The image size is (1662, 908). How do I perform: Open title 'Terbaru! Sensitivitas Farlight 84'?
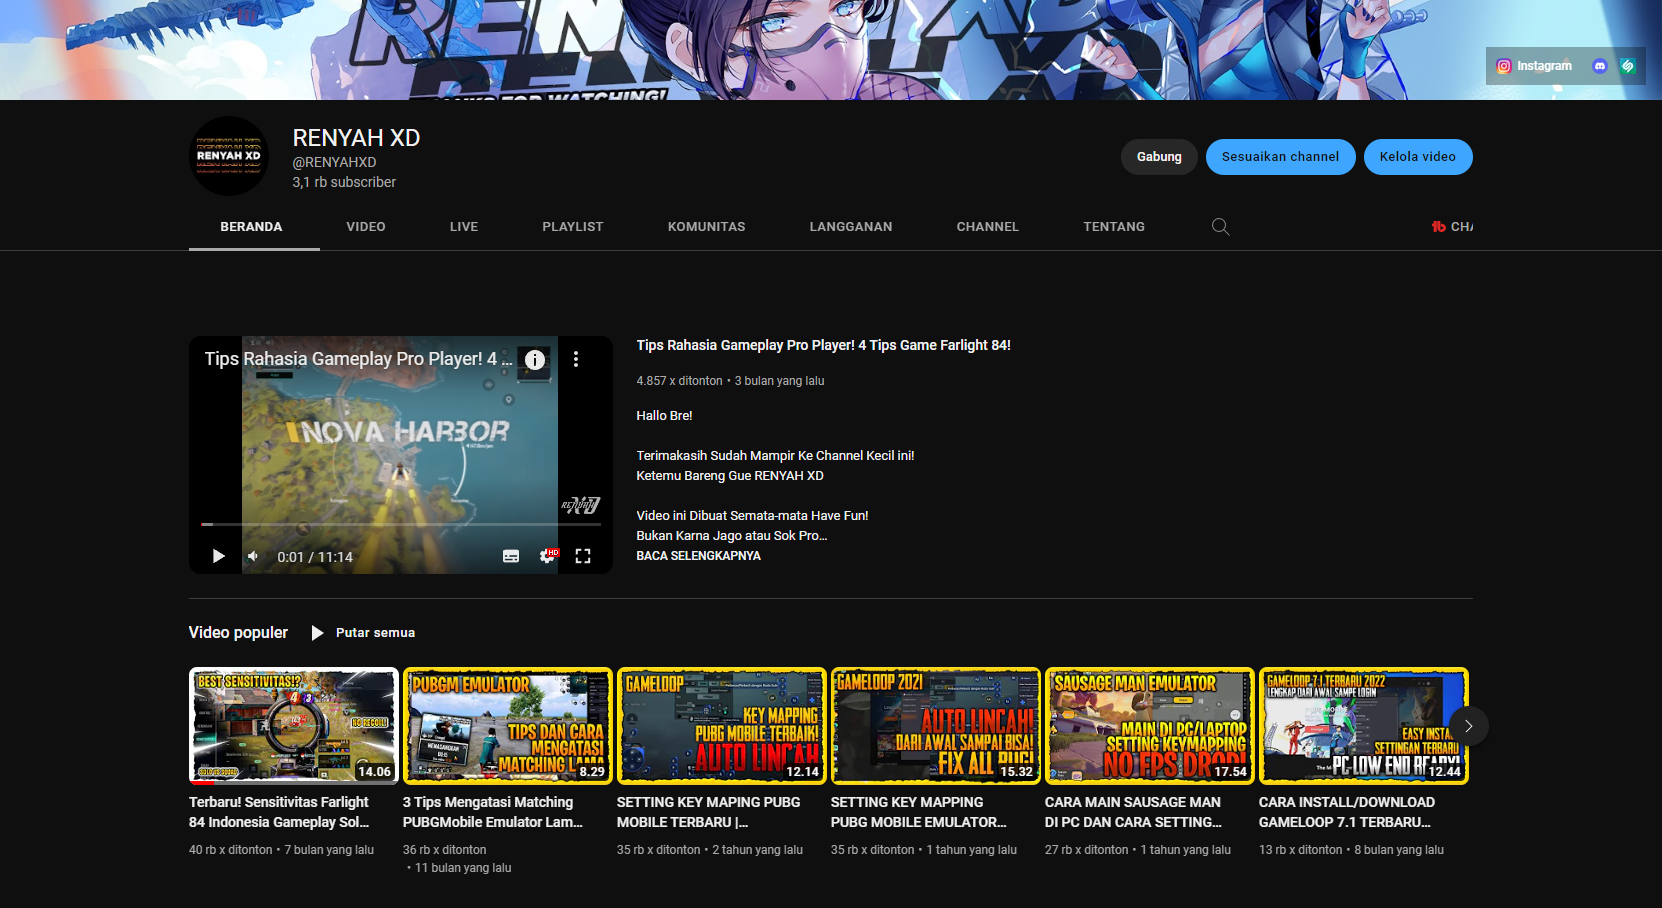pyautogui.click(x=279, y=812)
